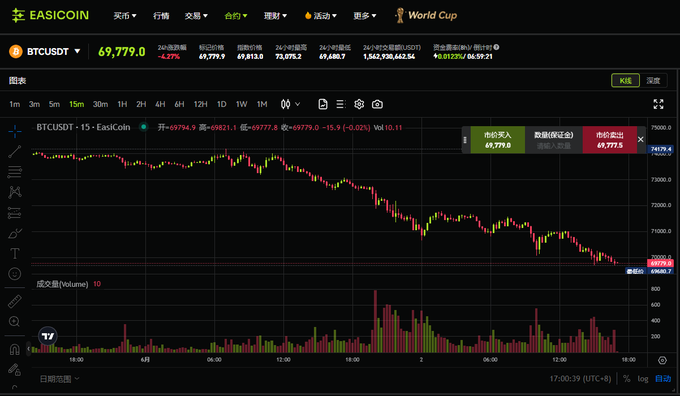Click the TradingView logo badge

coord(48,336)
